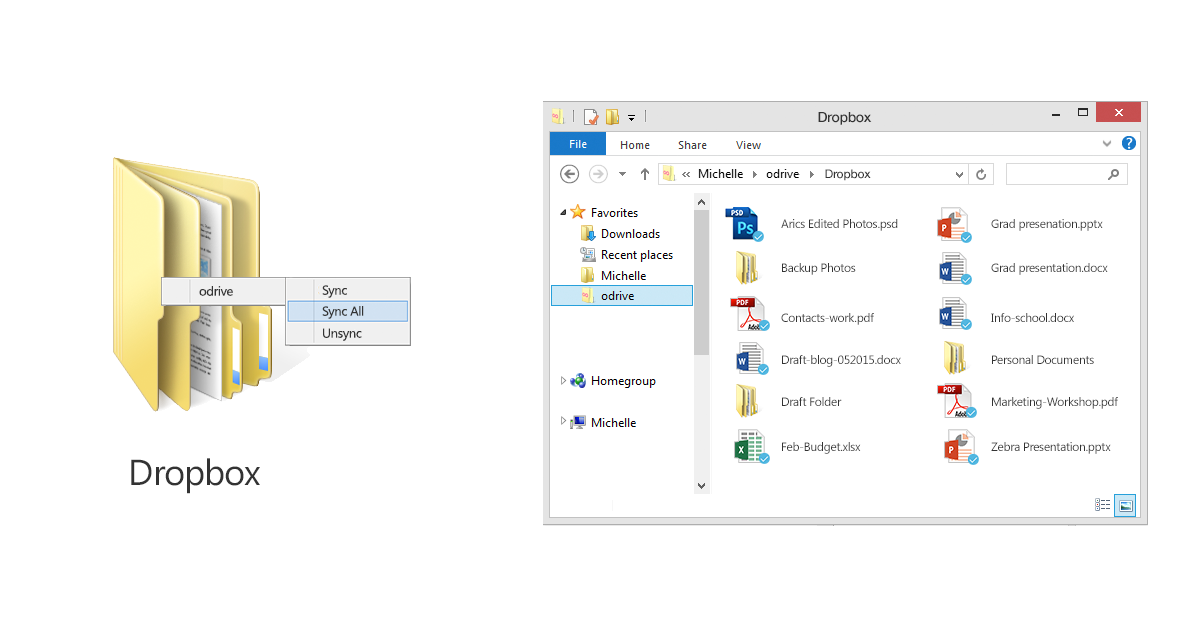
Task: Open Customize Quick Access Toolbar dropdown
Action: pos(631,118)
